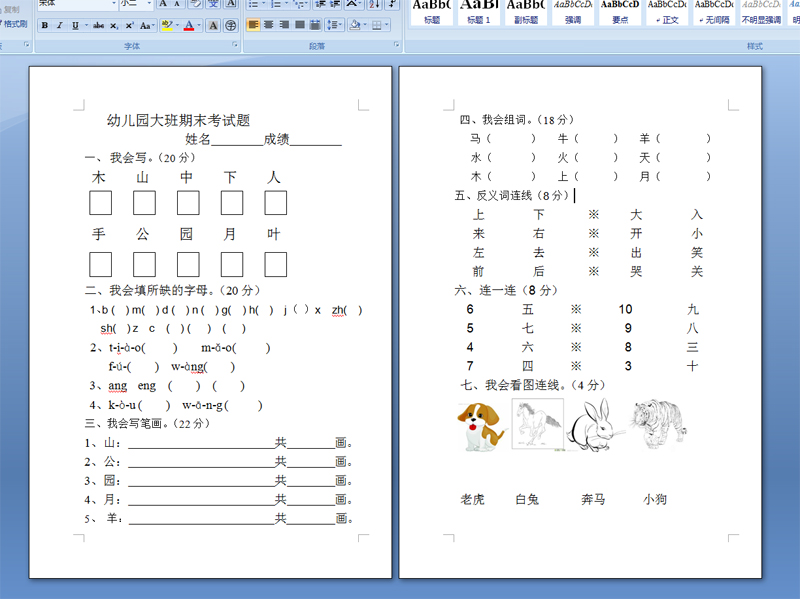
Task: Select the puppy picture
Action: click(481, 425)
